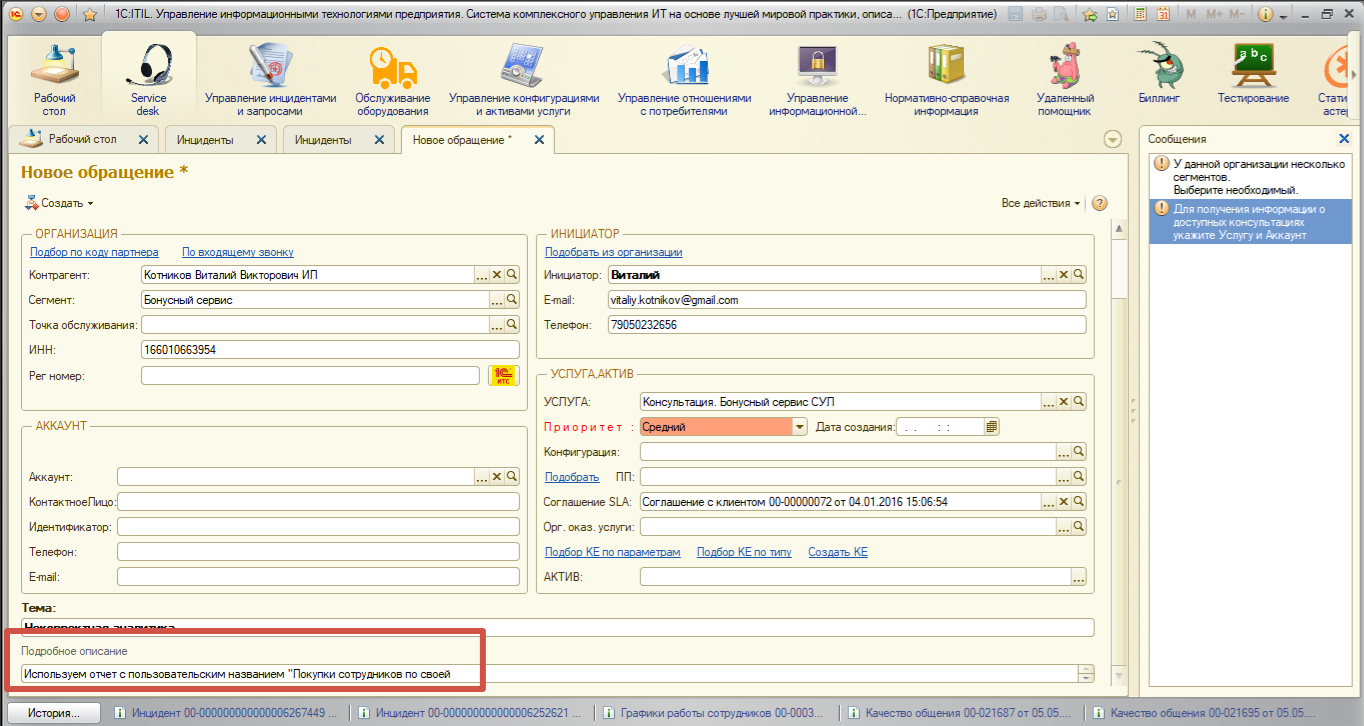Click the calculator icon in title bar
Screen dimensions: 1364x726
(x=1138, y=14)
